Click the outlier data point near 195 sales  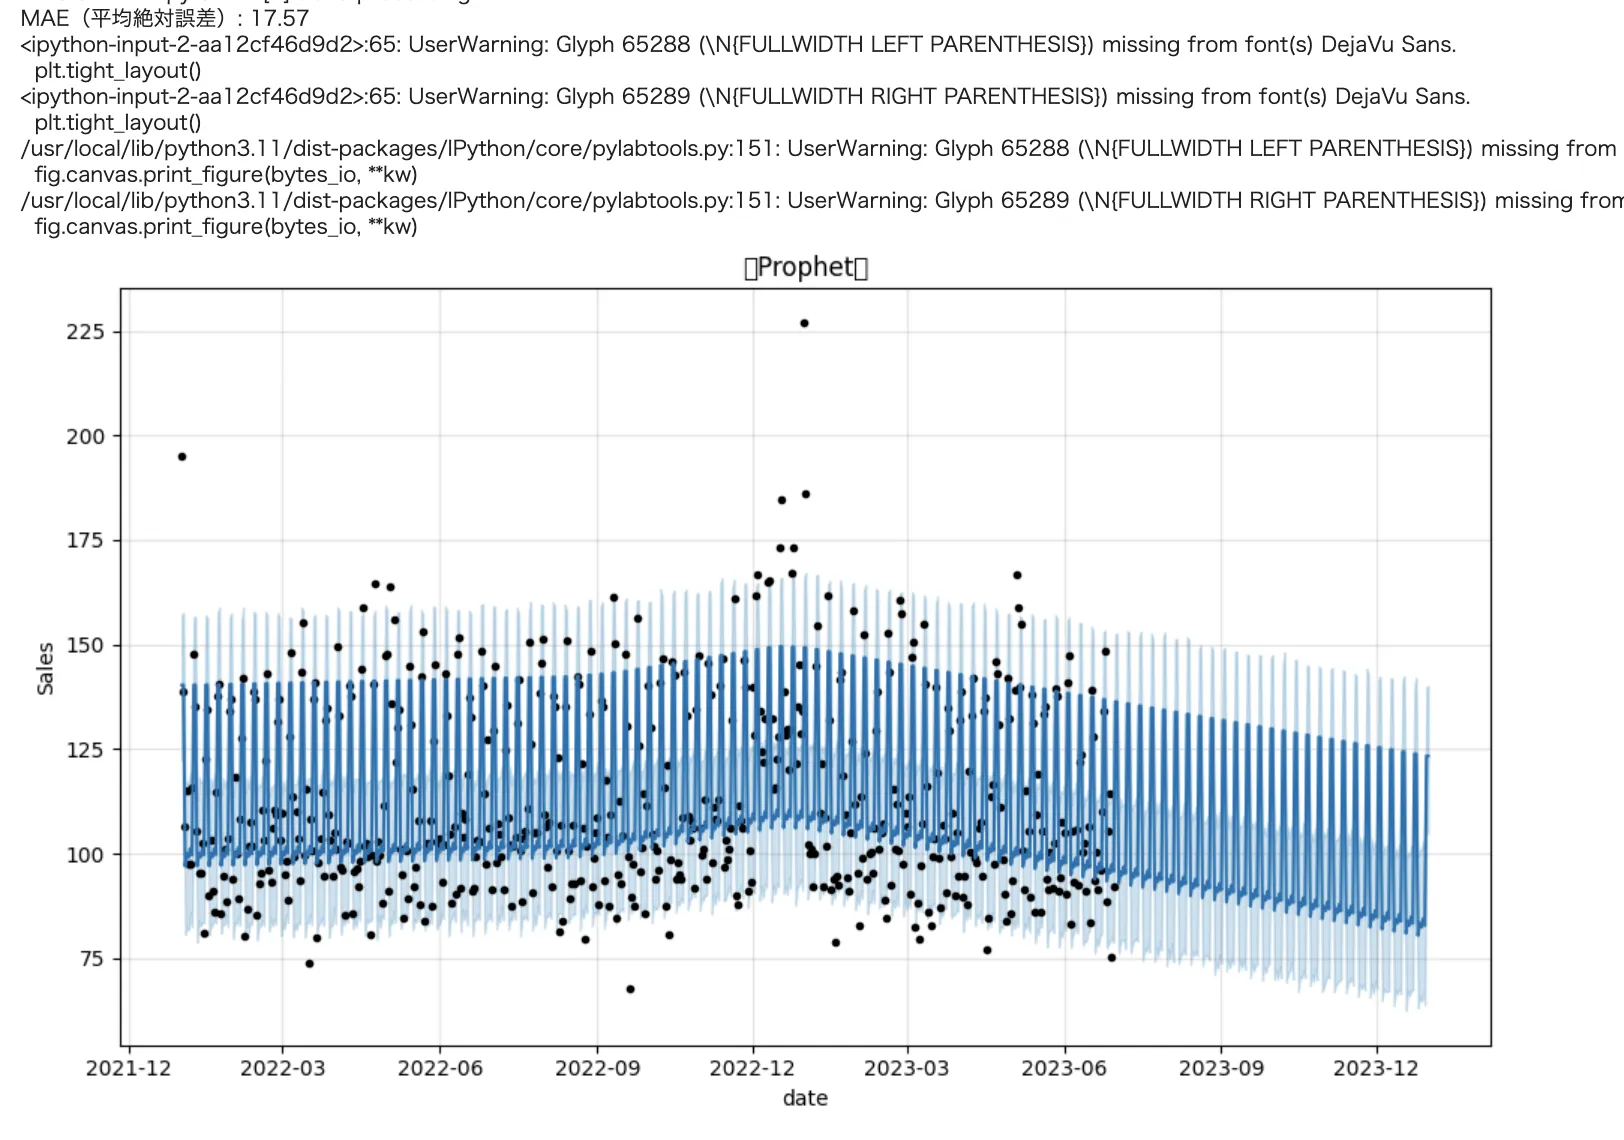[x=182, y=456]
